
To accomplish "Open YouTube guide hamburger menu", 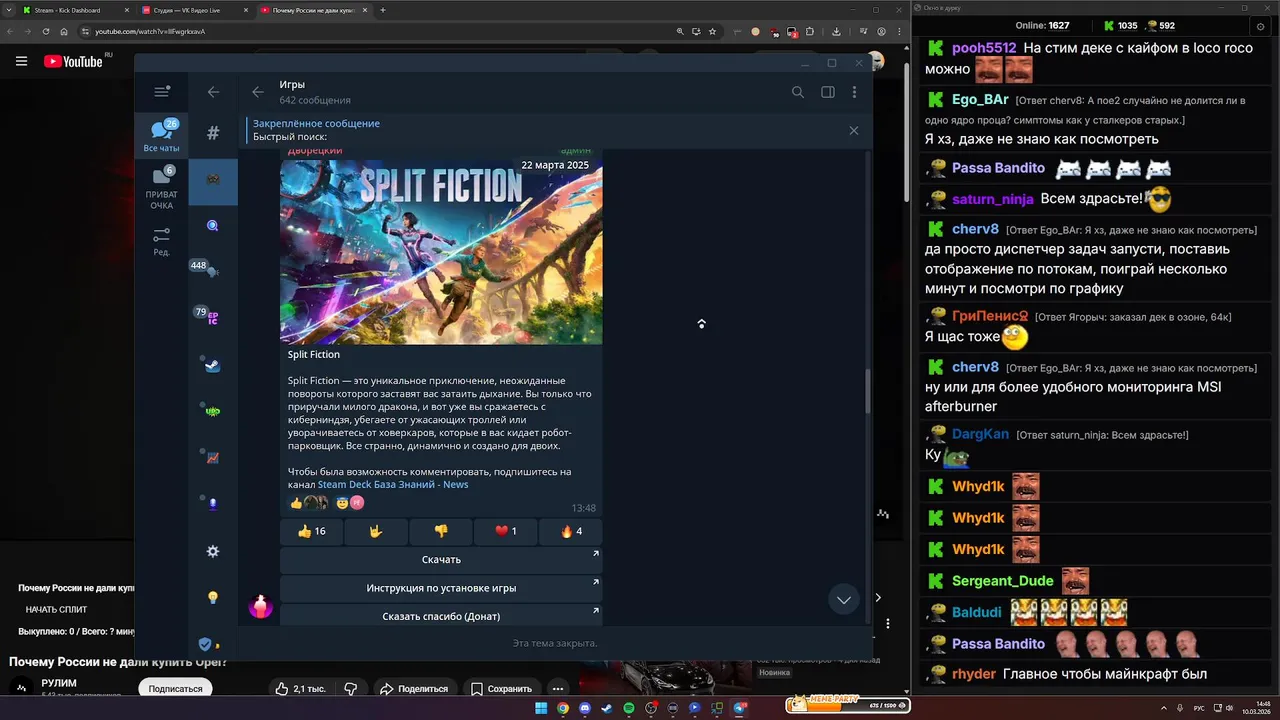I will point(21,61).
